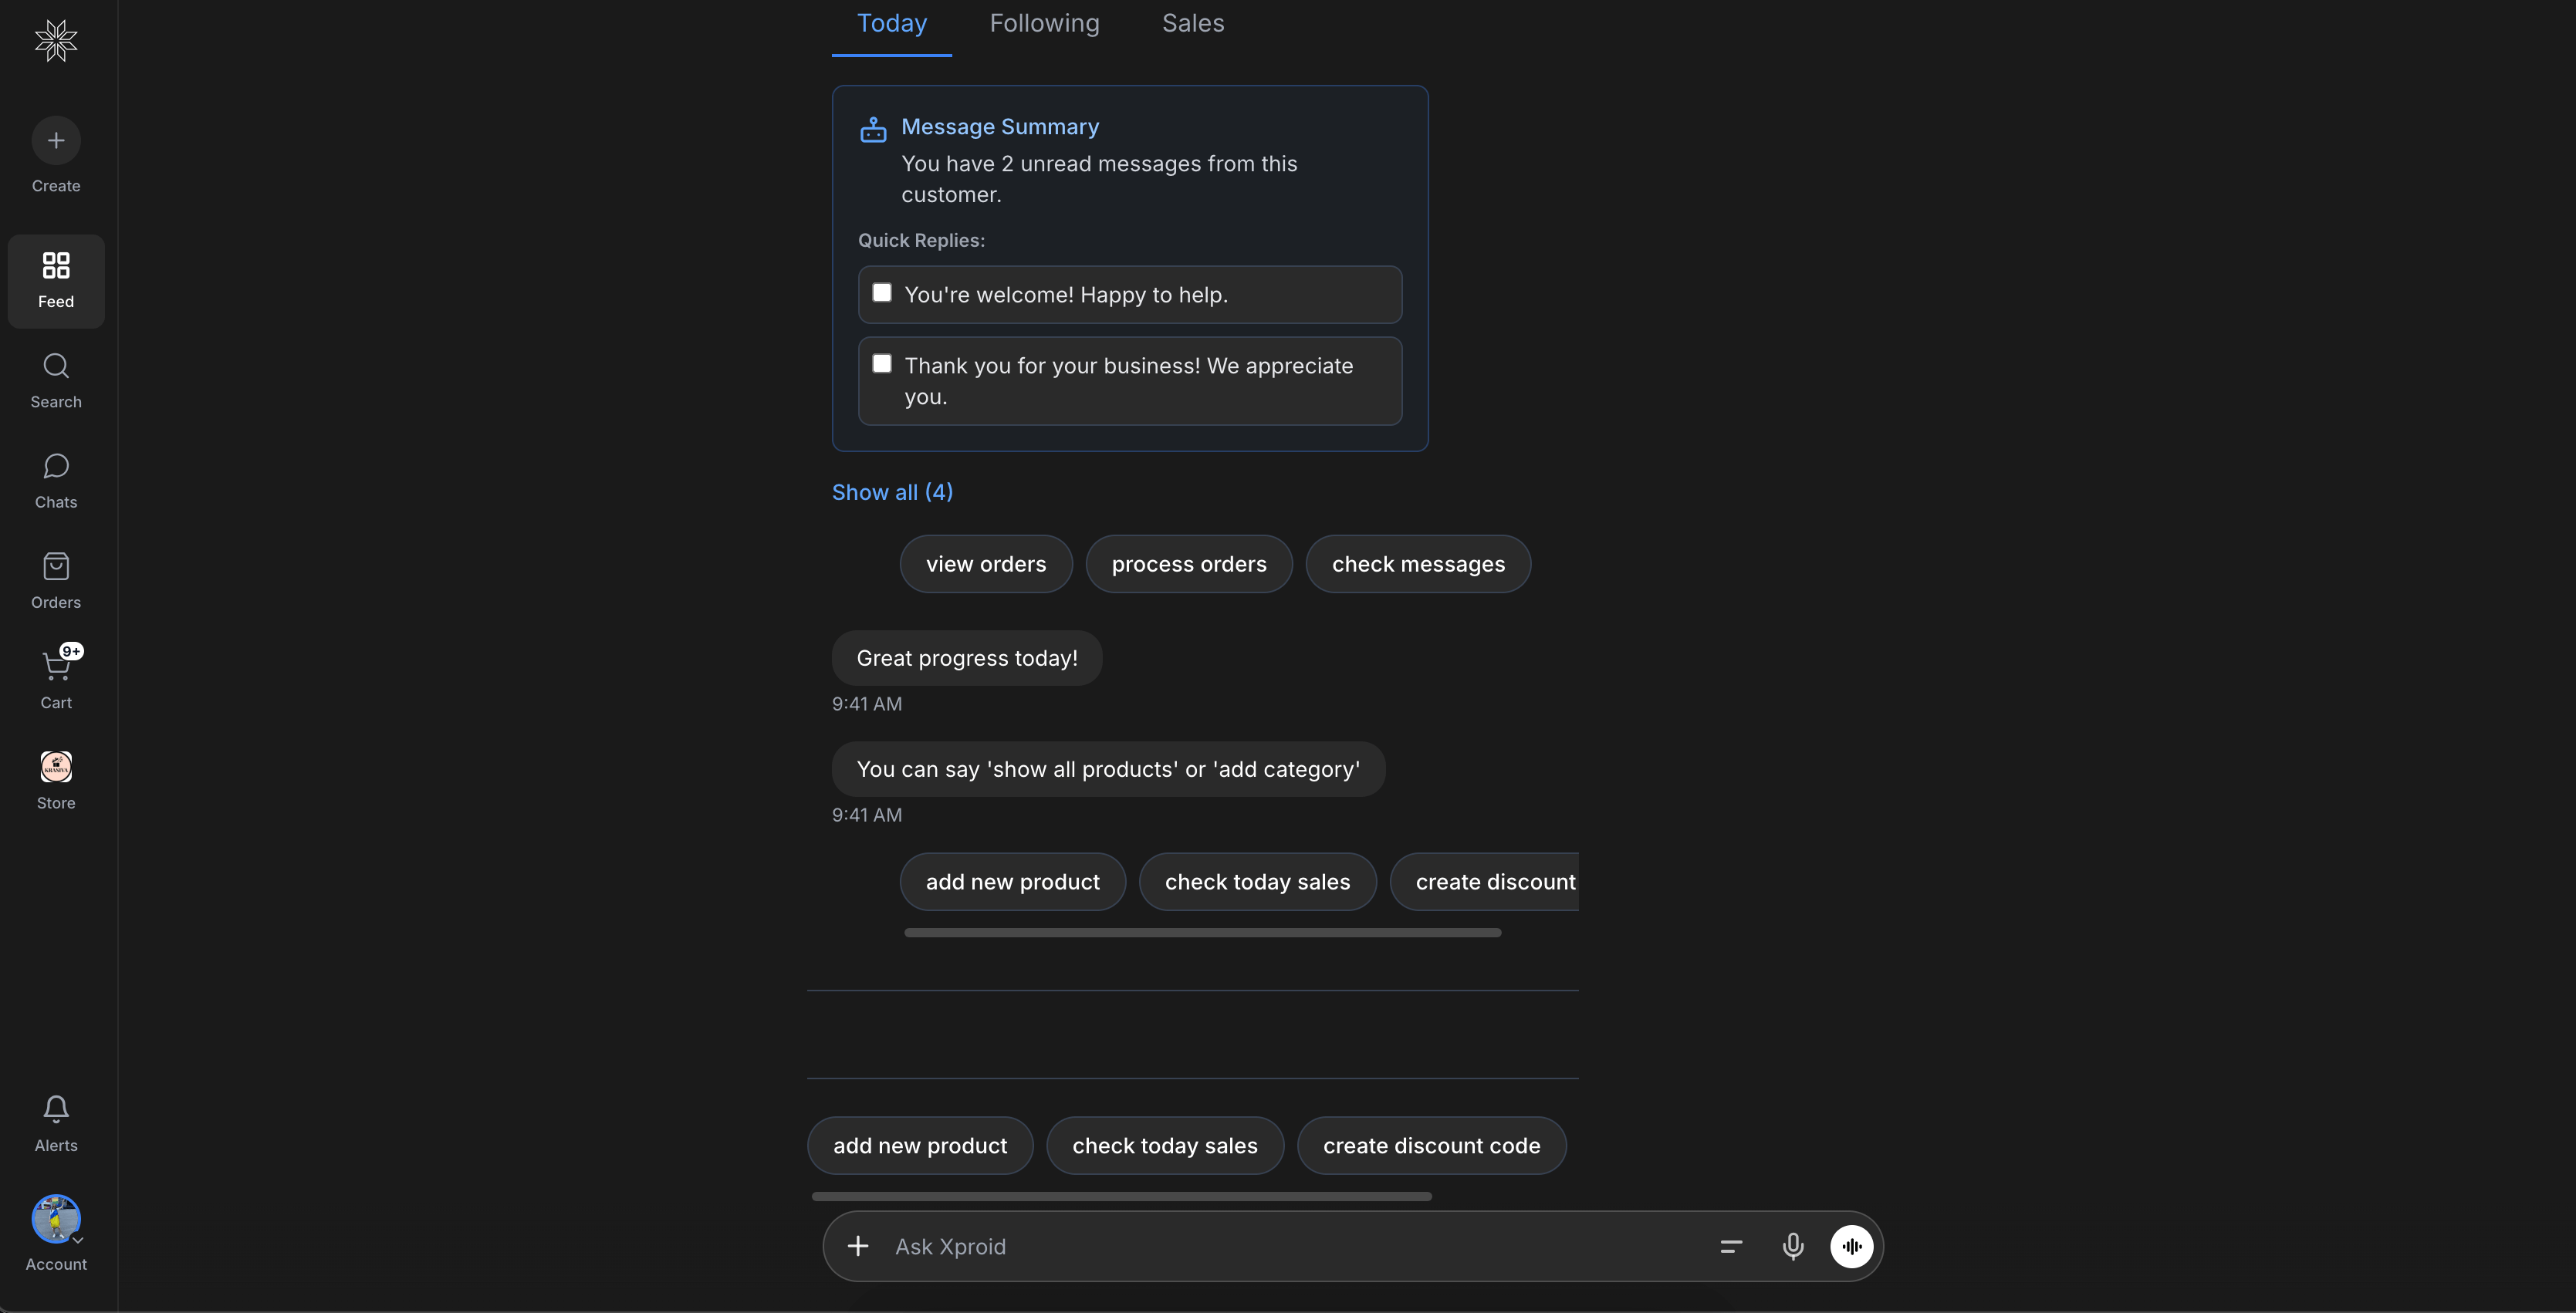Activate the microphone in the chat bar
Image resolution: width=2576 pixels, height=1313 pixels.
1793,1246
